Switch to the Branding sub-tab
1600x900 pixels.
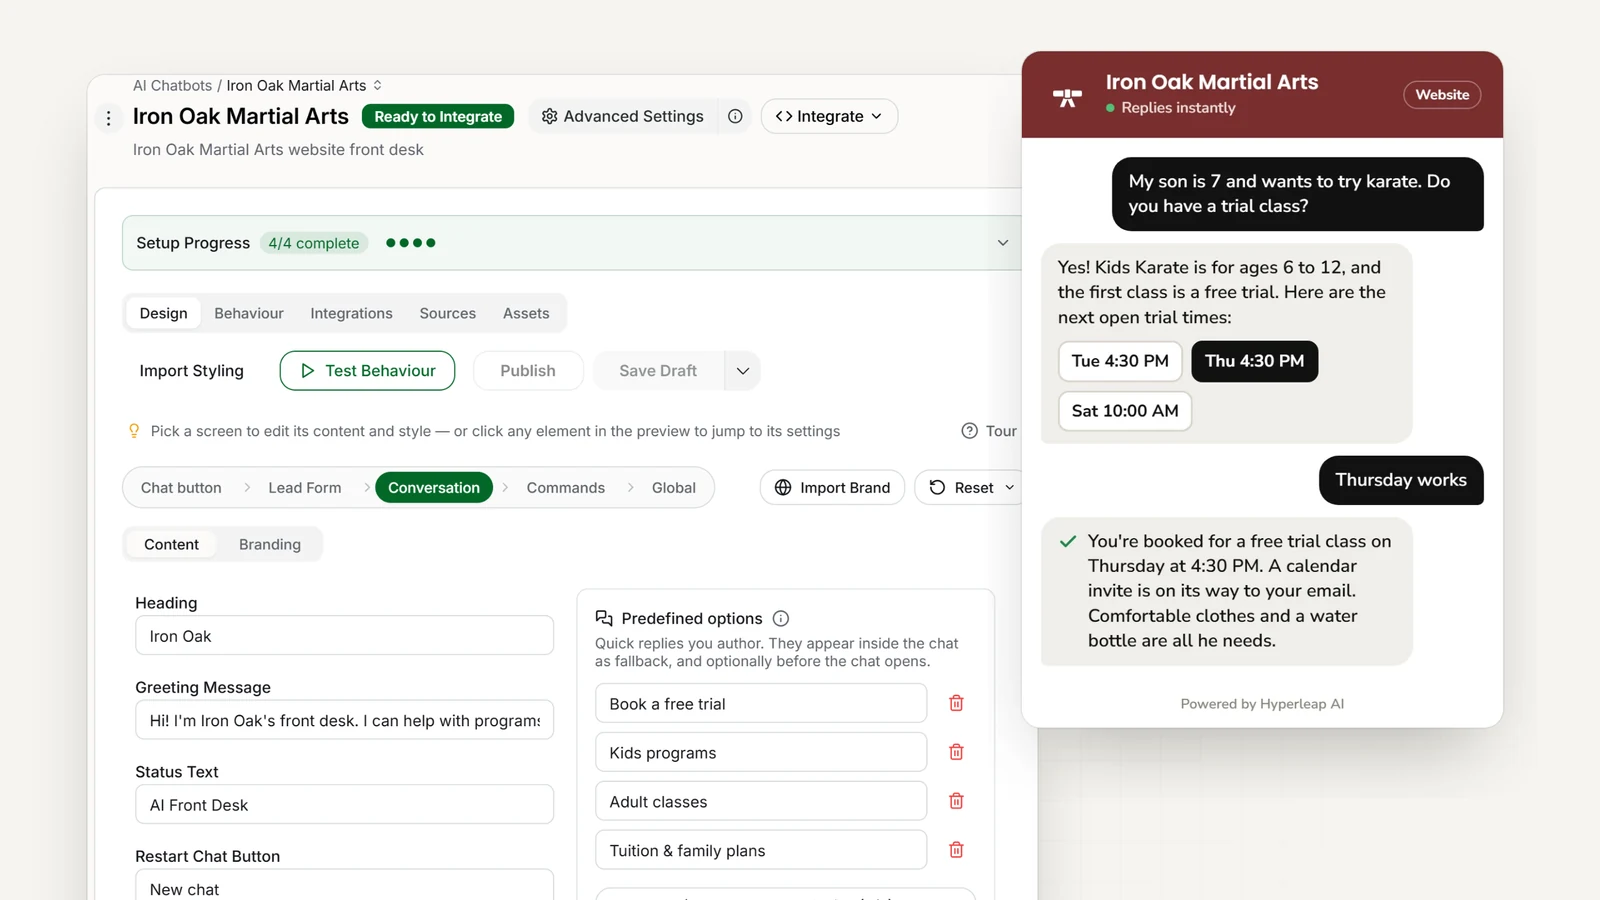coord(270,544)
